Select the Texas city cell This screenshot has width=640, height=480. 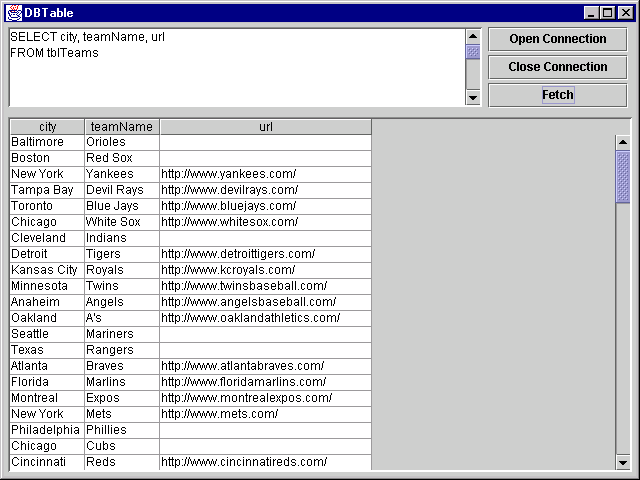[47, 350]
